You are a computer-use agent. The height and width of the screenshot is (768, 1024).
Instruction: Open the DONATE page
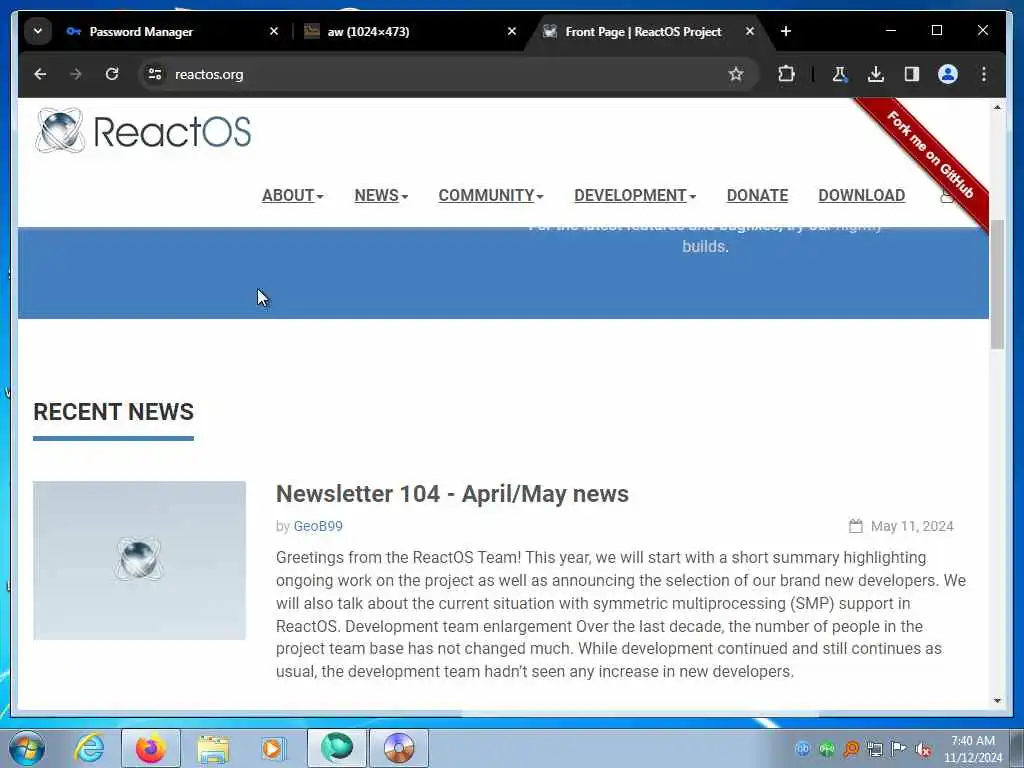pos(757,195)
